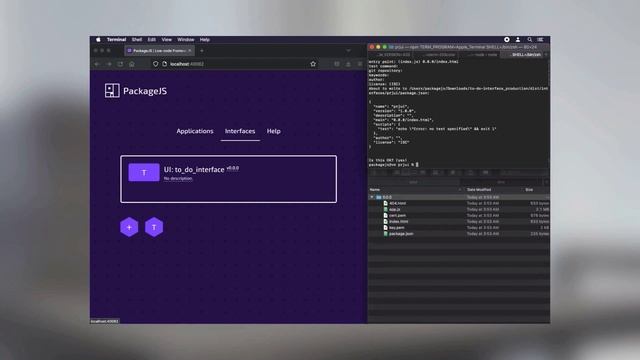This screenshot has height=360, width=640.
Task: Open the list-all-tabs dropdown arrow
Action: (x=348, y=51)
